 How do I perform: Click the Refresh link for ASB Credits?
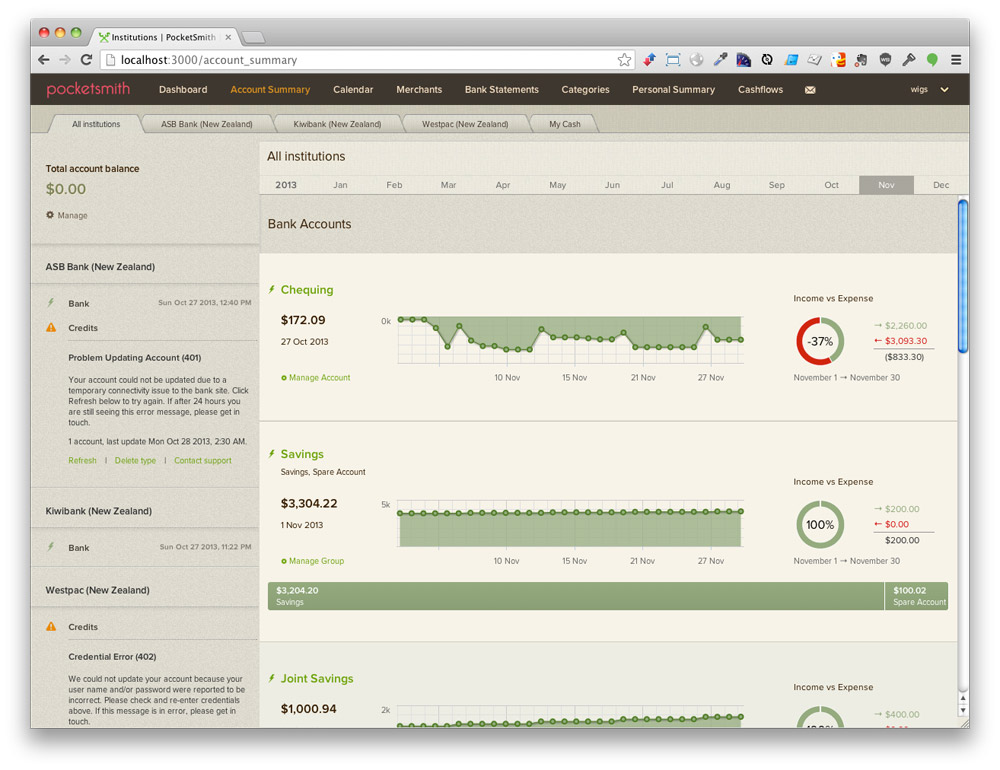pos(82,461)
